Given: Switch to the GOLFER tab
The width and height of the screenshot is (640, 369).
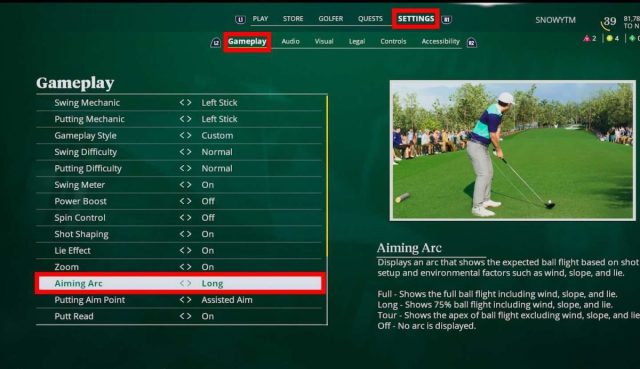Looking at the screenshot, I should click(331, 19).
